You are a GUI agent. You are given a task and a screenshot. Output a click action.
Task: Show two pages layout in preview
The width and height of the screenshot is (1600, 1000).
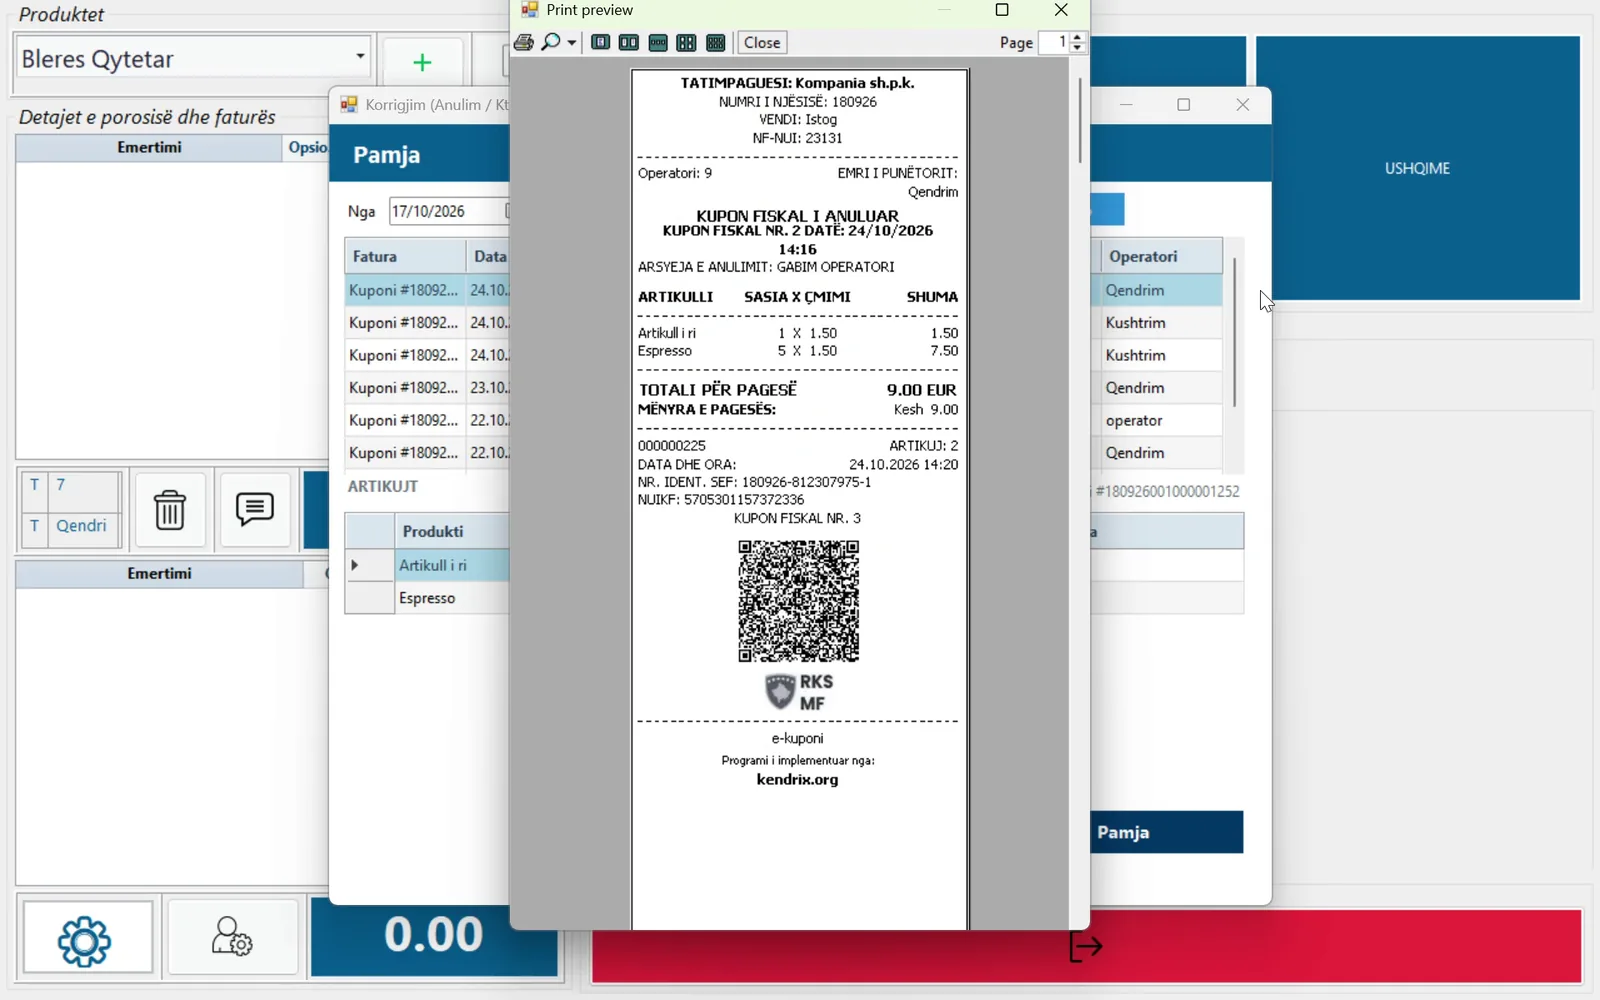pyautogui.click(x=629, y=42)
